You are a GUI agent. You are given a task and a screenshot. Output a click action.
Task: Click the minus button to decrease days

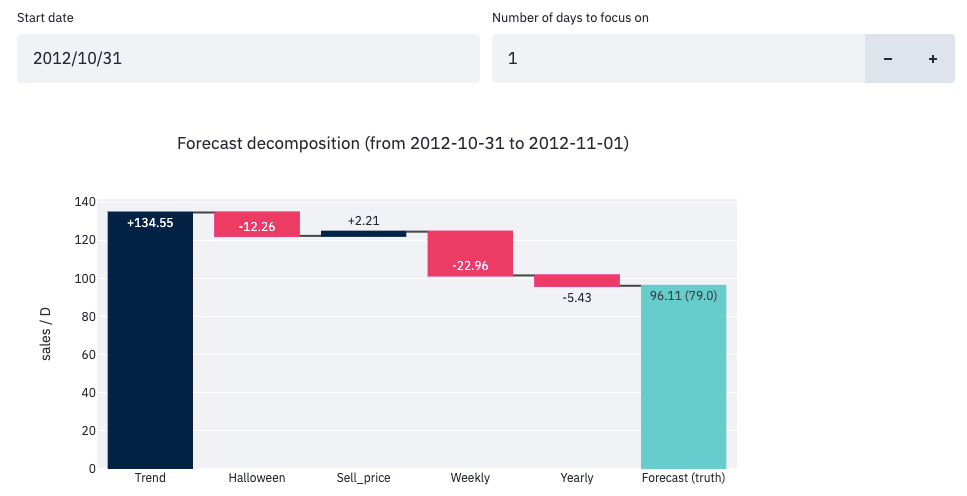(887, 59)
